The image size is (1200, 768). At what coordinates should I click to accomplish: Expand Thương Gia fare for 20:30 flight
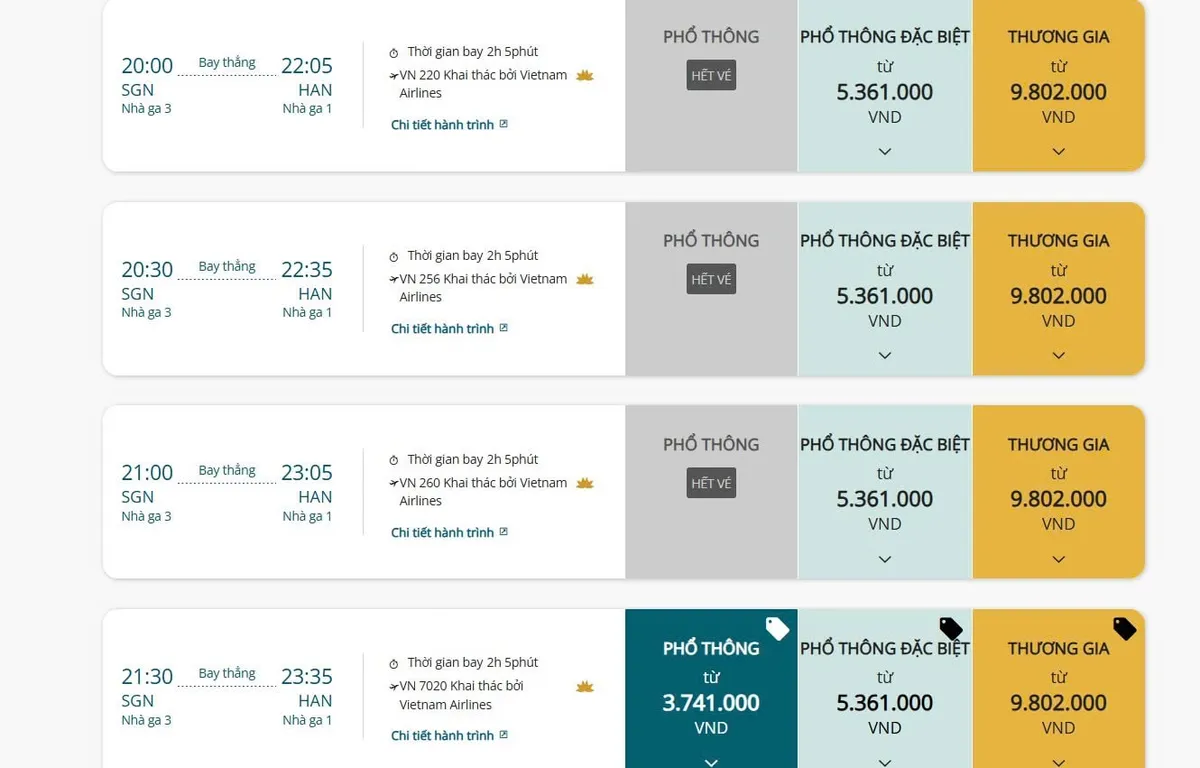click(1059, 356)
